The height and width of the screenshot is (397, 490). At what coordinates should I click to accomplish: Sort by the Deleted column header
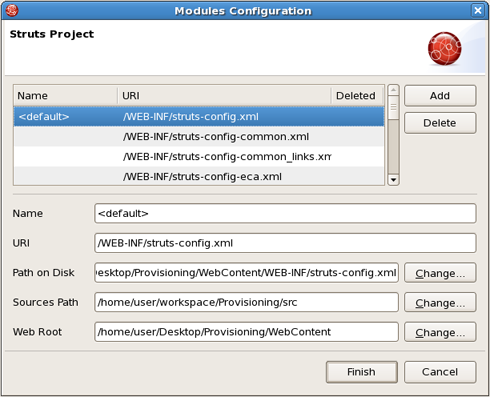pyautogui.click(x=358, y=96)
